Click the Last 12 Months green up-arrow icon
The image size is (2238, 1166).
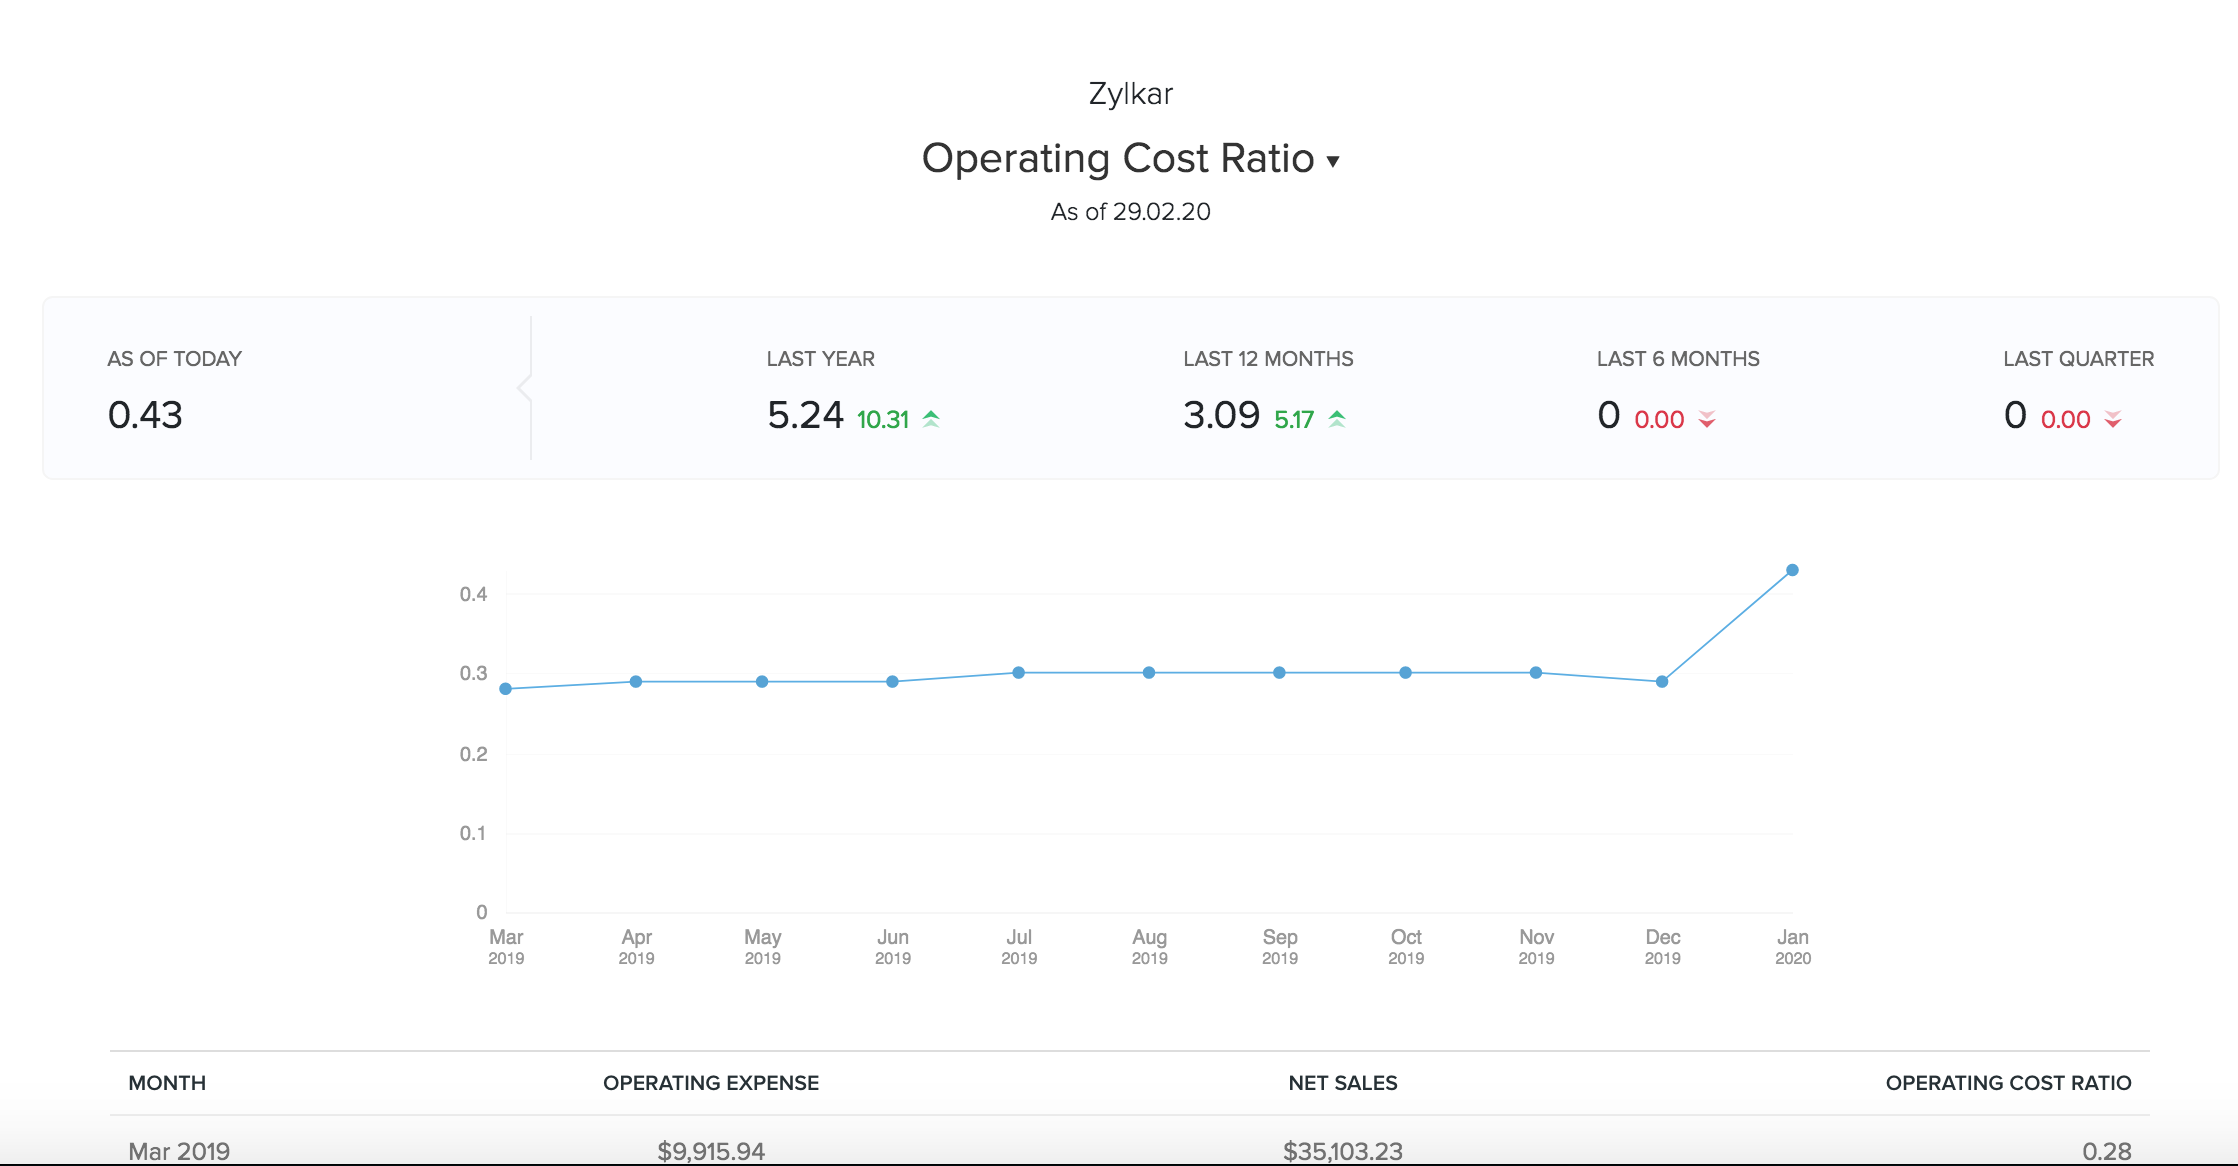point(1337,419)
